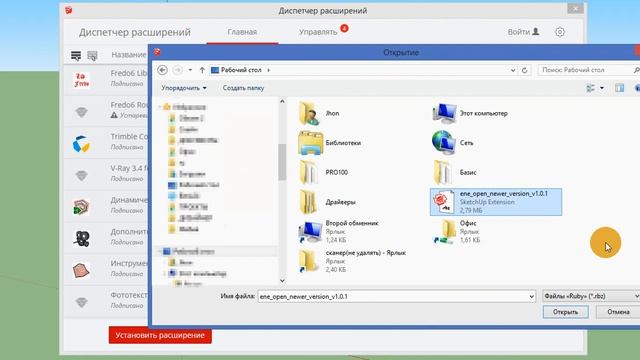Switch to Управлять tab
This screenshot has width=640, height=360.
(x=318, y=32)
